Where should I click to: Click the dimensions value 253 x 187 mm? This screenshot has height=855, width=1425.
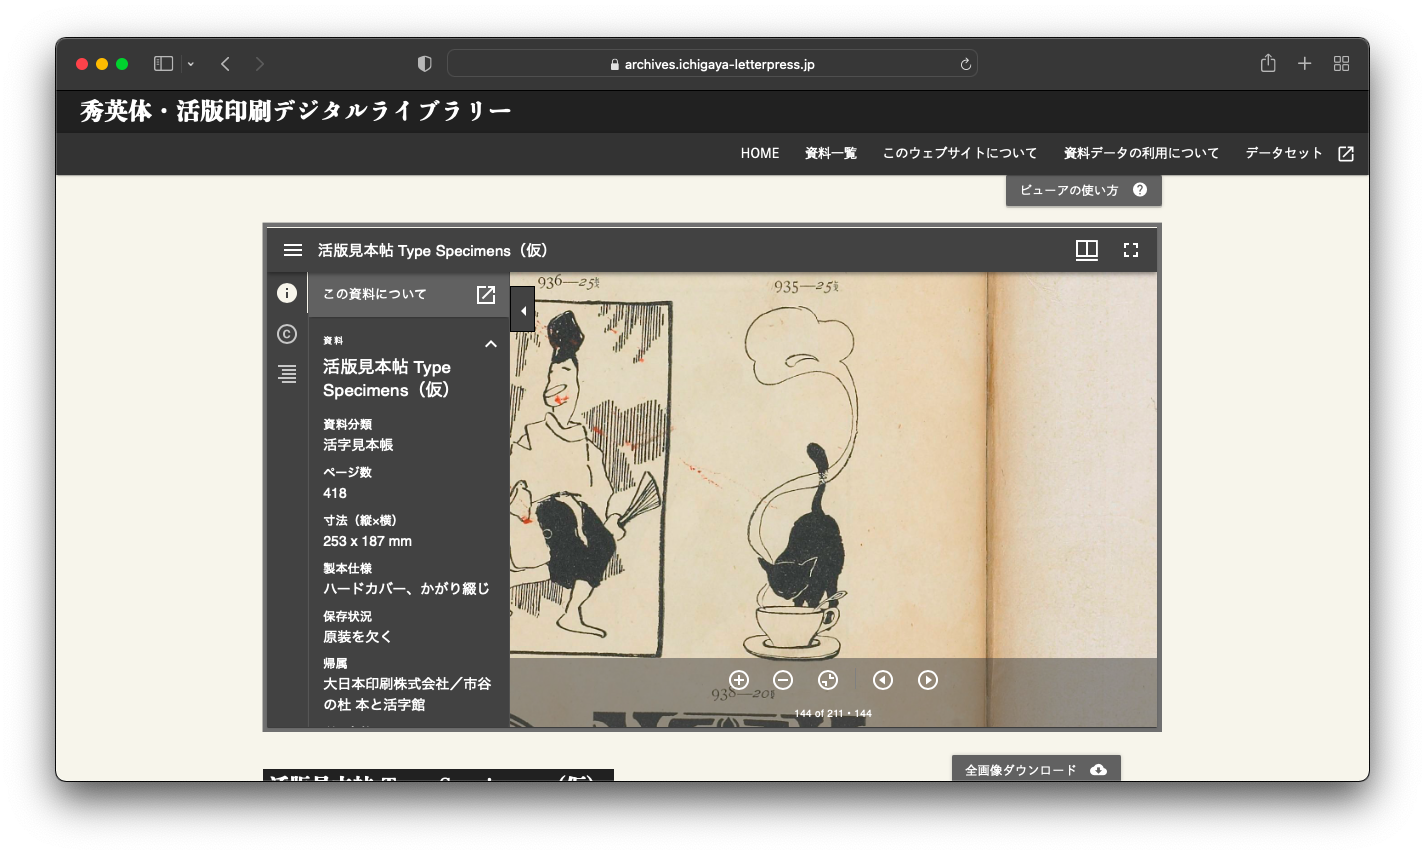(367, 541)
